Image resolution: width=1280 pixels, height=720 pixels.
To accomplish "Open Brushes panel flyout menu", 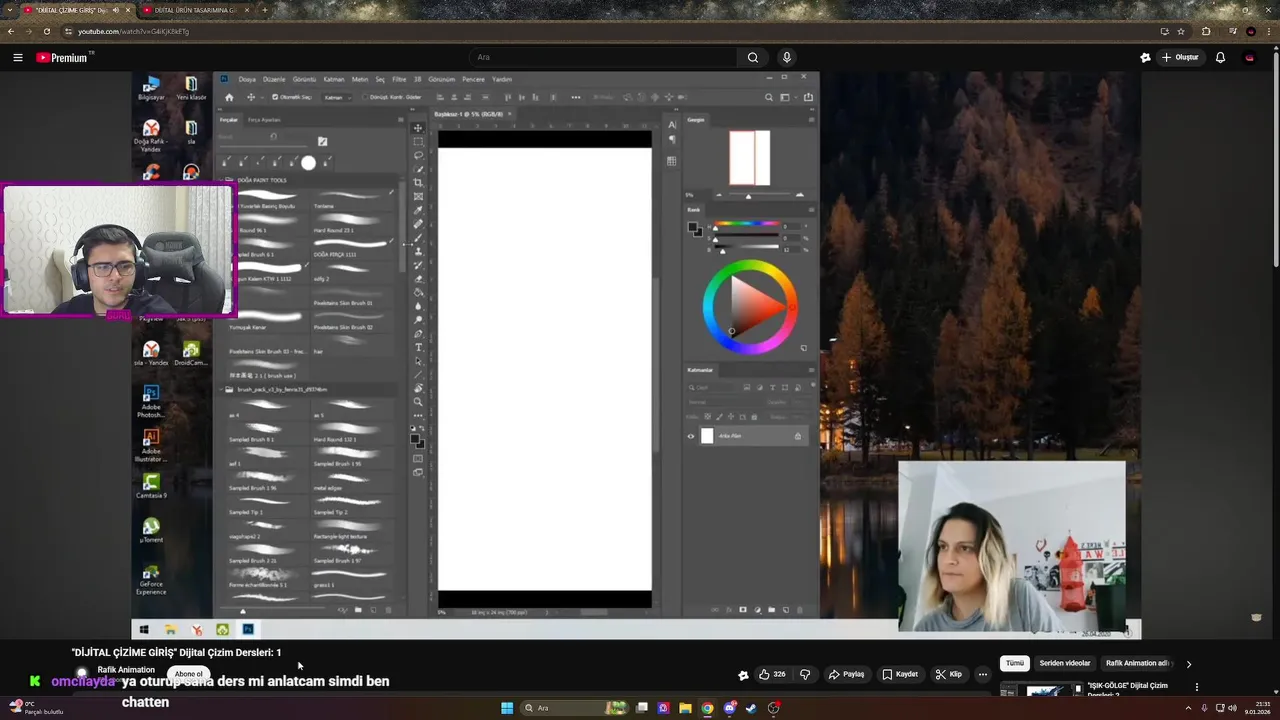I will tap(401, 120).
